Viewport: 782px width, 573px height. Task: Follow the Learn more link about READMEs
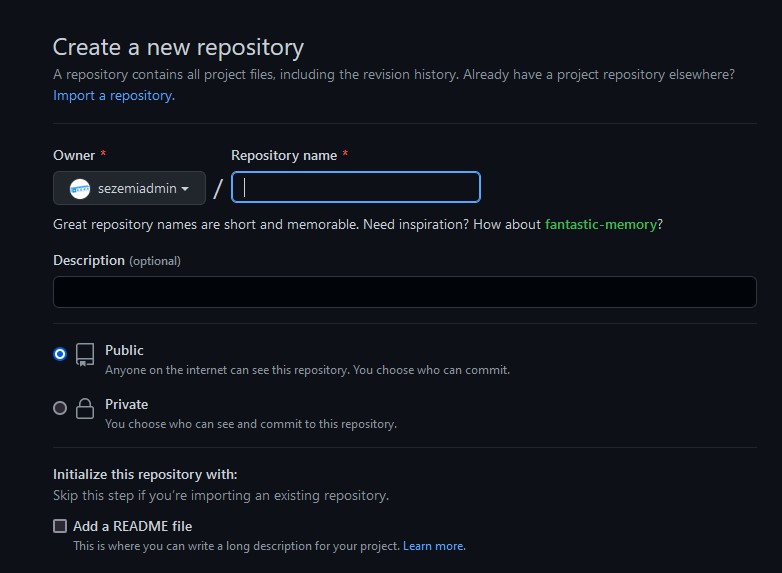click(x=434, y=546)
